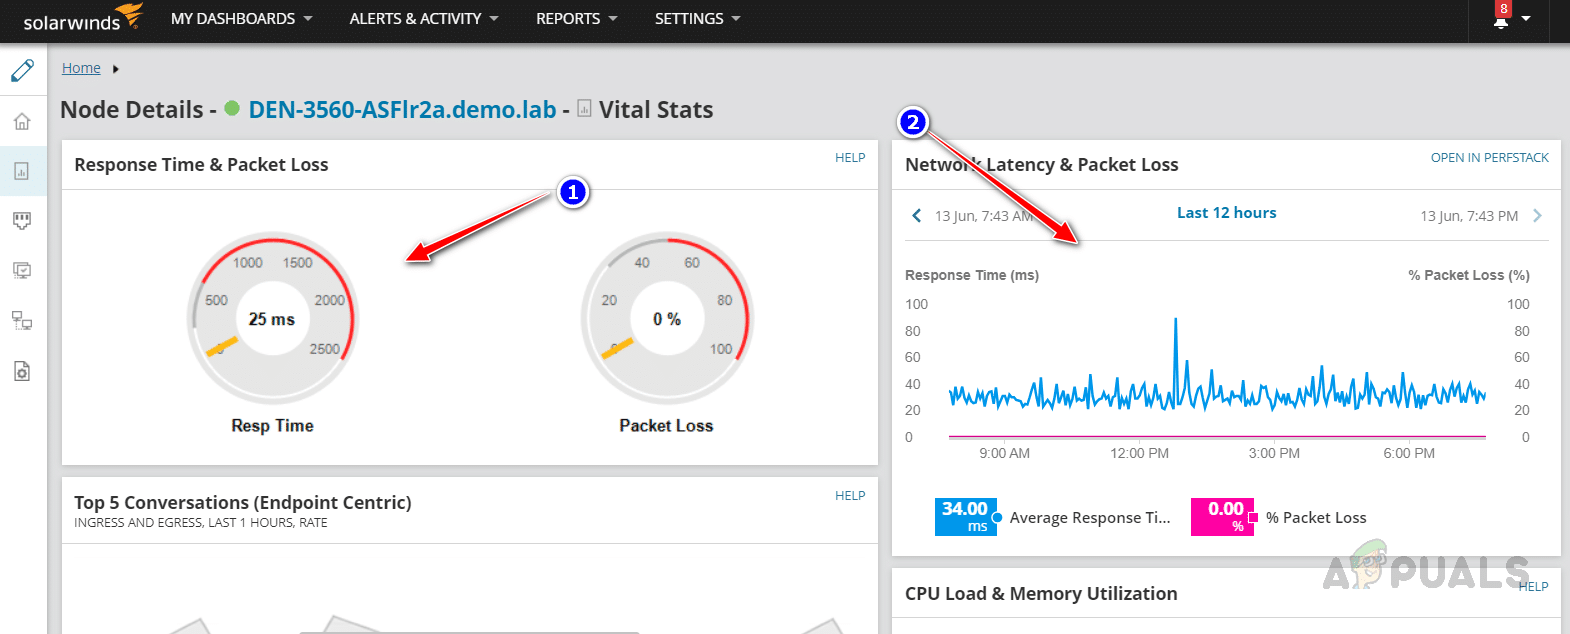This screenshot has height=634, width=1570.
Task: Open the home icon in left sidebar
Action: click(22, 122)
